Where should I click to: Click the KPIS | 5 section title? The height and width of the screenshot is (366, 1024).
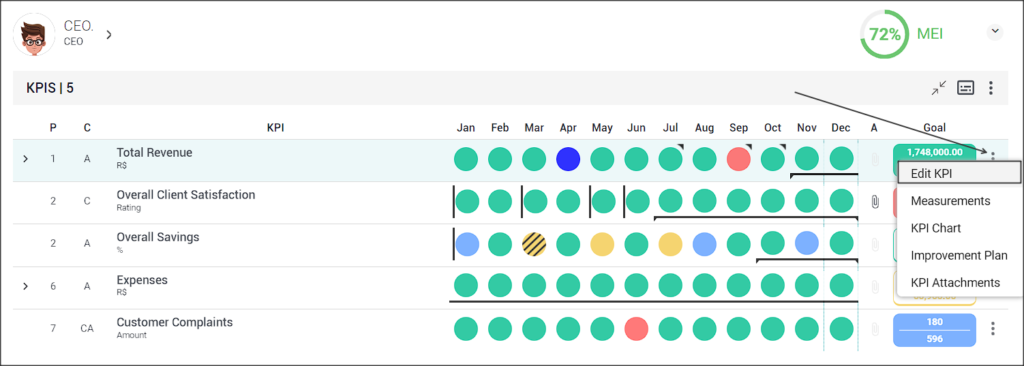click(x=50, y=88)
